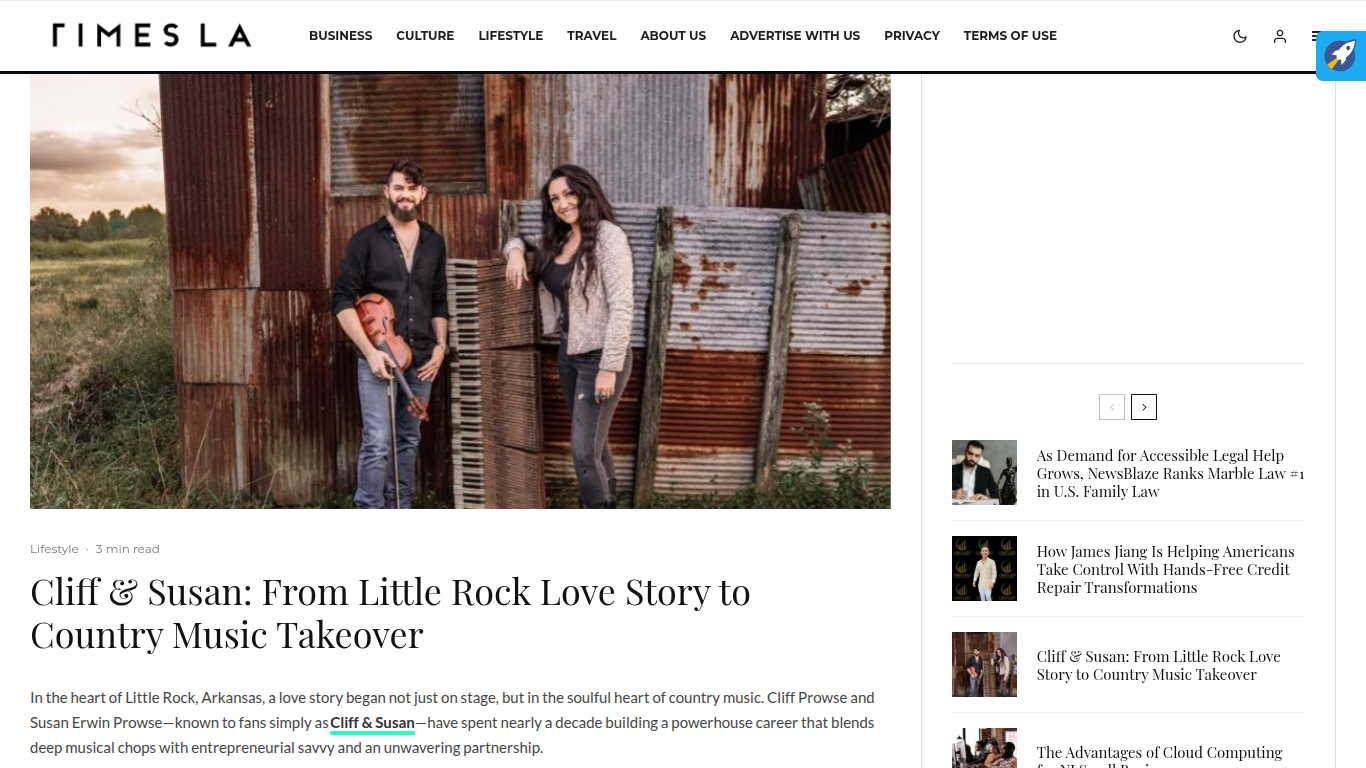Image resolution: width=1366 pixels, height=768 pixels.
Task: Open the user account icon
Action: pos(1279,36)
